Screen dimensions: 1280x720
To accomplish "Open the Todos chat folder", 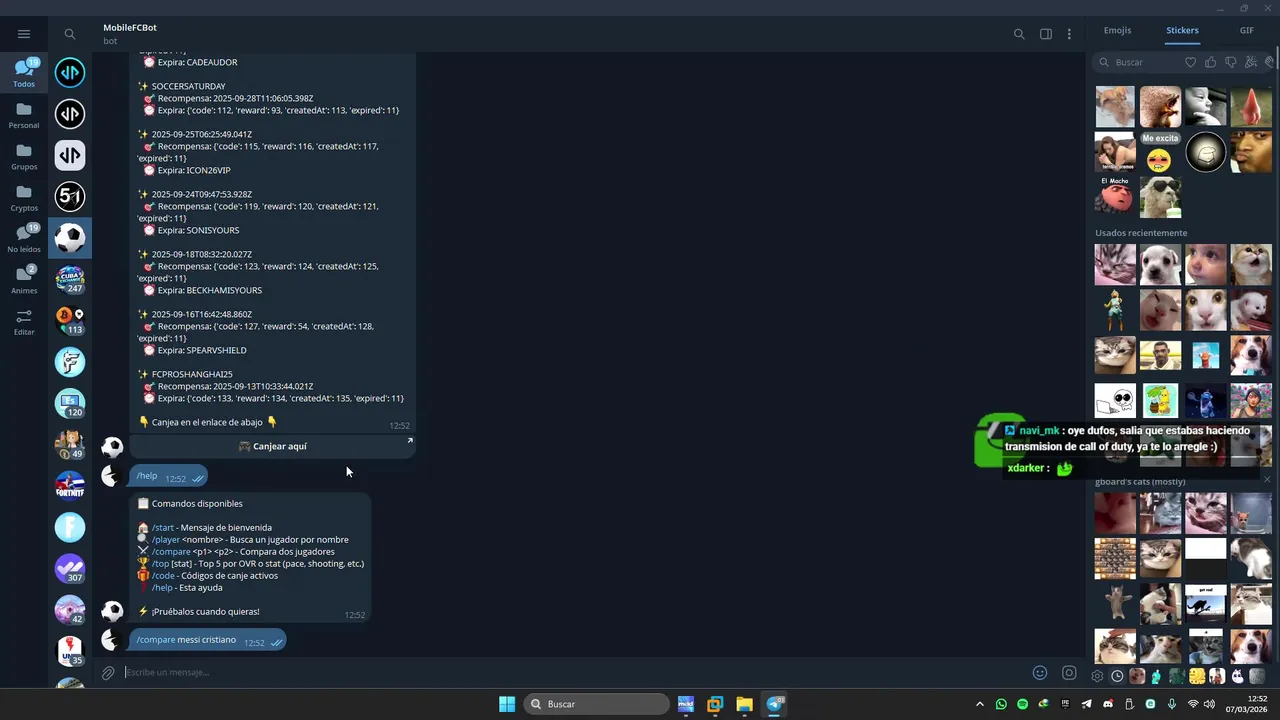I will (x=24, y=73).
